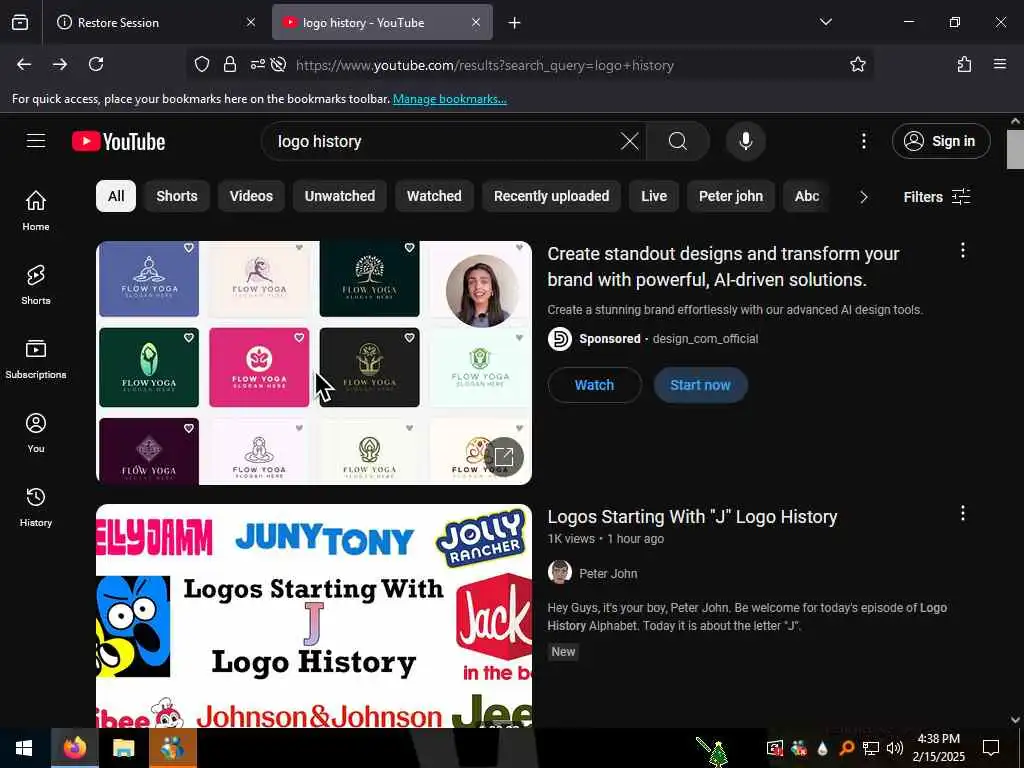Start voice search with the microphone
The height and width of the screenshot is (768, 1024).
click(x=745, y=141)
